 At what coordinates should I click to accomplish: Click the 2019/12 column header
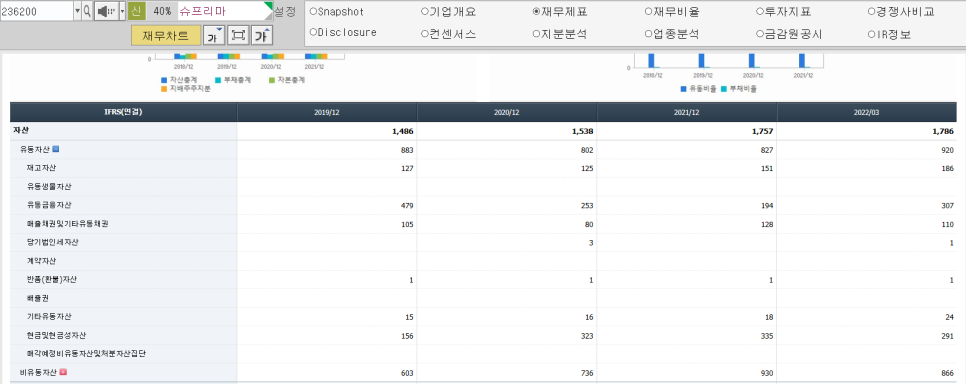coord(327,112)
